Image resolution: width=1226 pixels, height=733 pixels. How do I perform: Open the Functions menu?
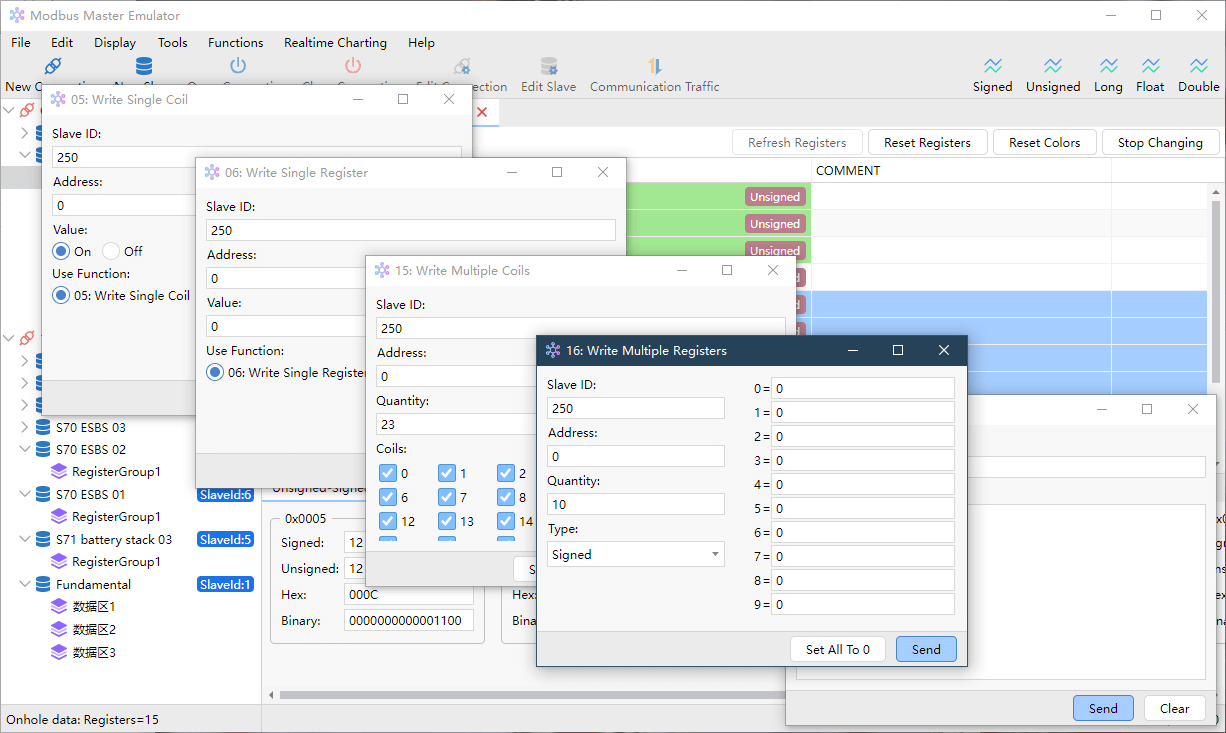pos(236,43)
